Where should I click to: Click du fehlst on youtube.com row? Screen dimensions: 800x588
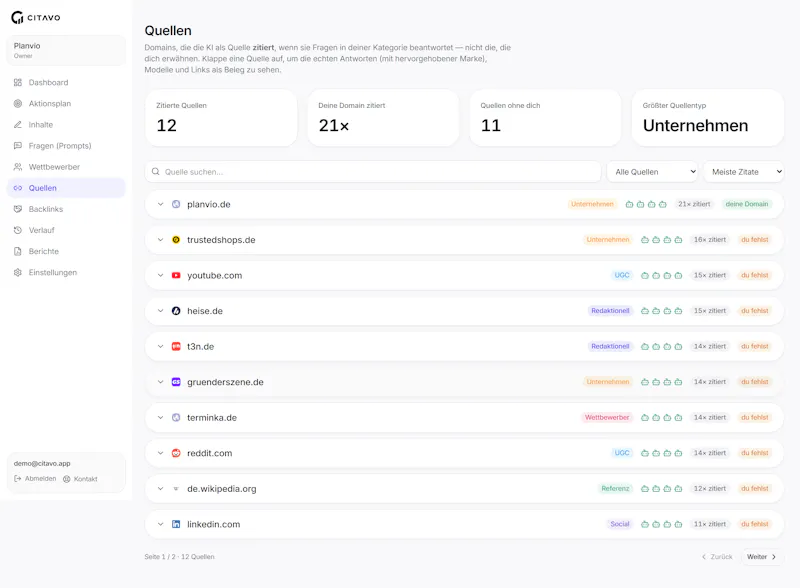click(755, 275)
